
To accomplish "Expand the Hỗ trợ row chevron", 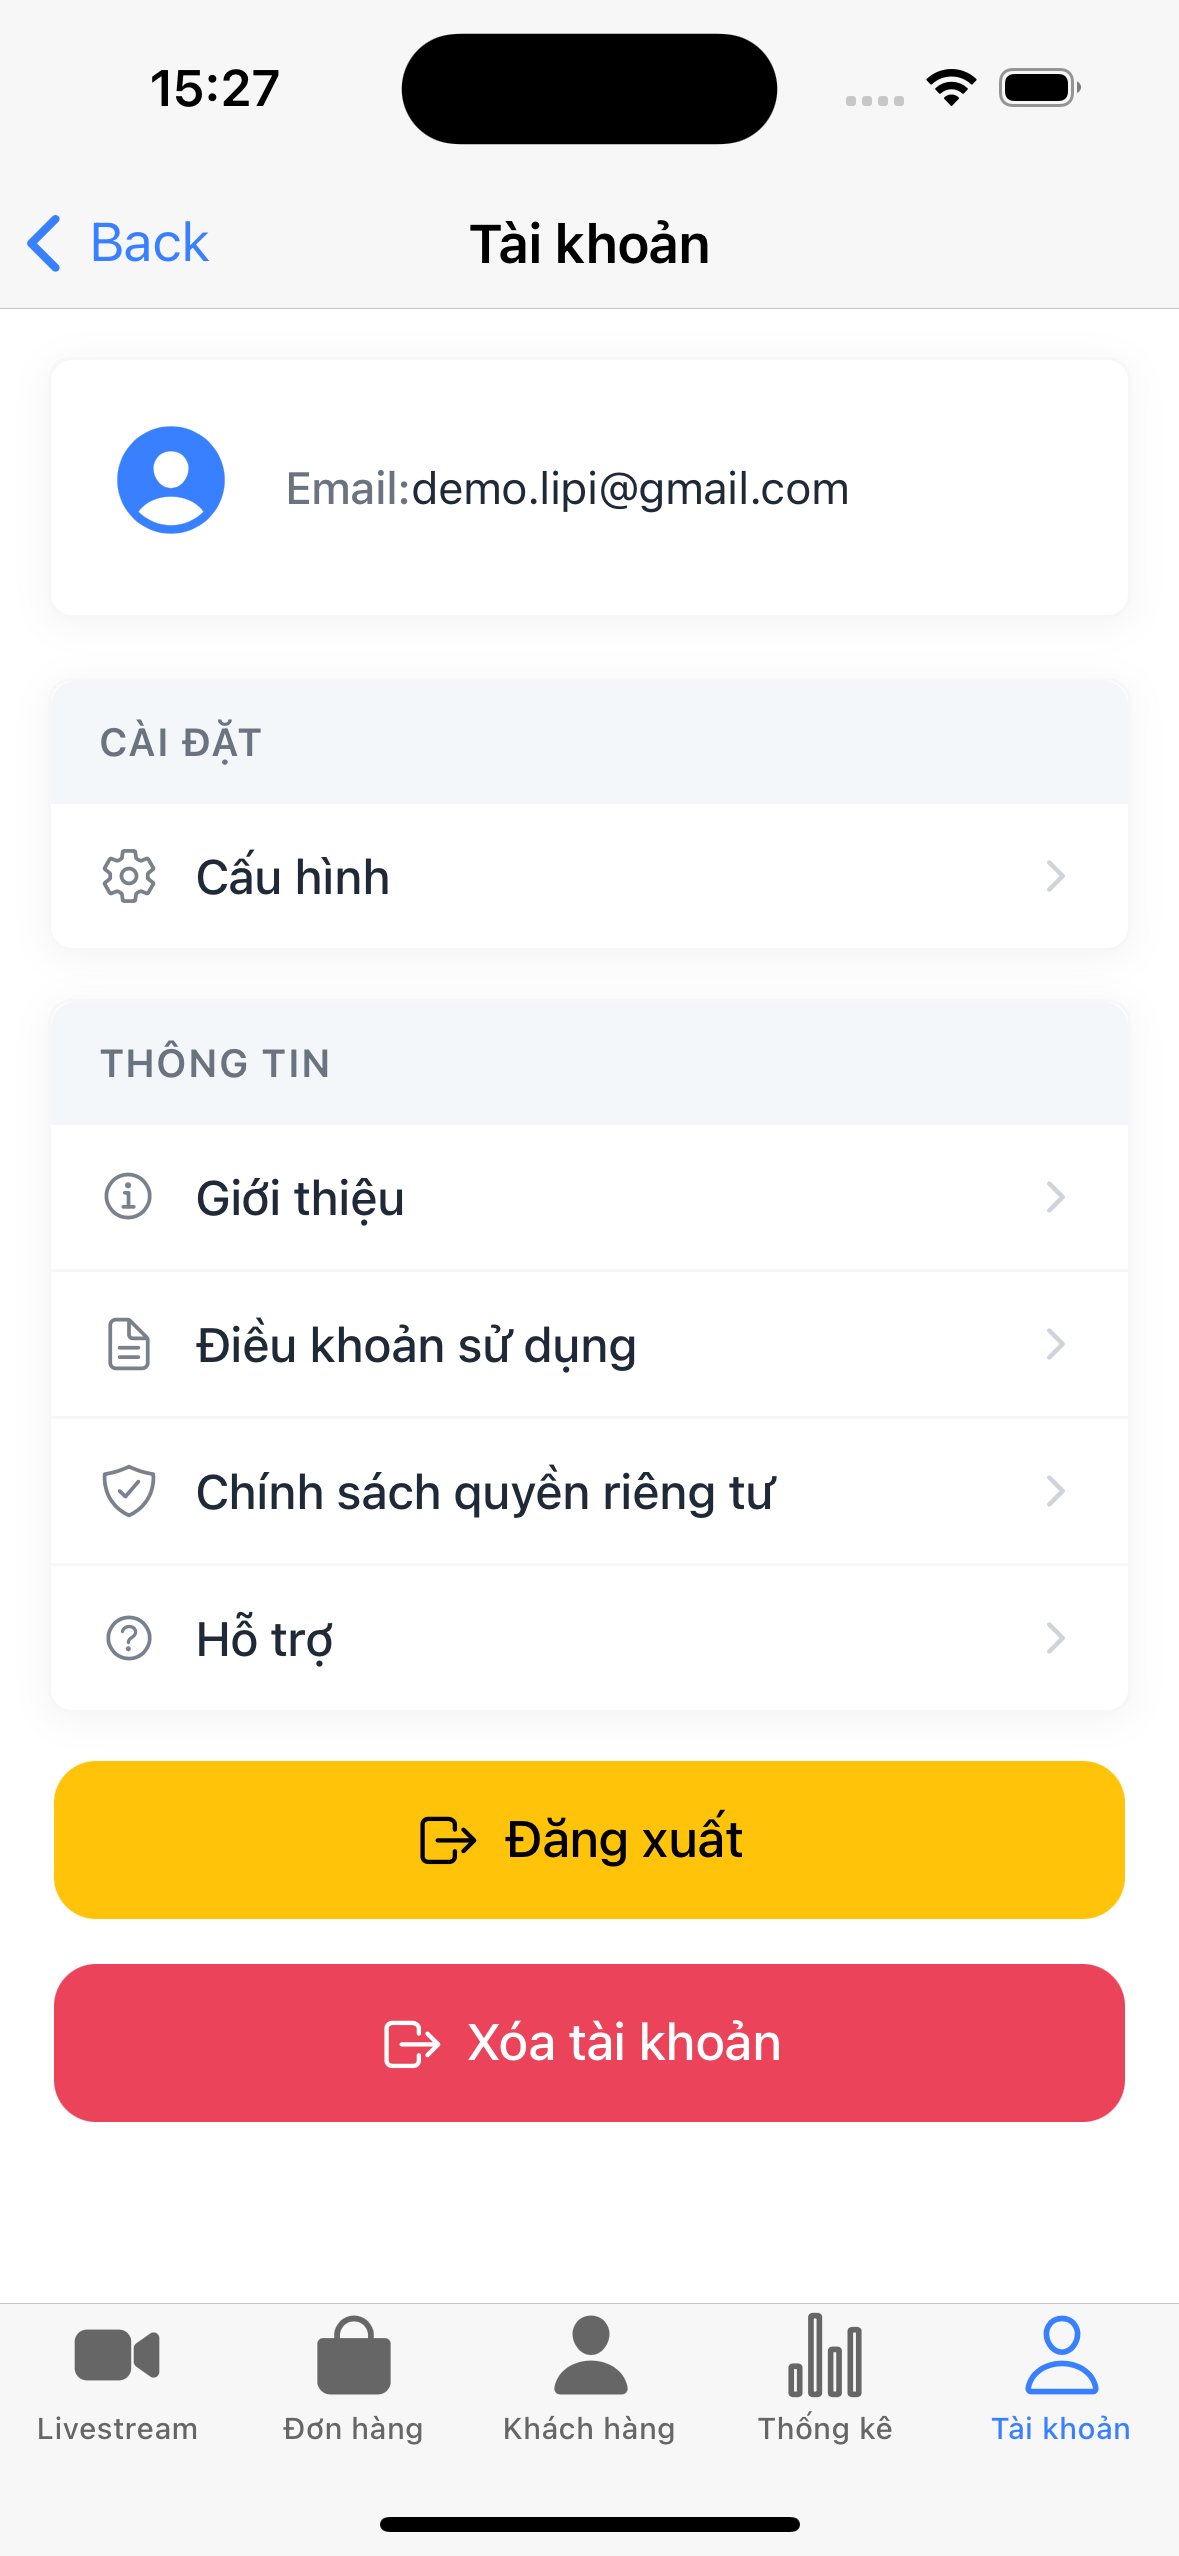I will pos(1055,1638).
